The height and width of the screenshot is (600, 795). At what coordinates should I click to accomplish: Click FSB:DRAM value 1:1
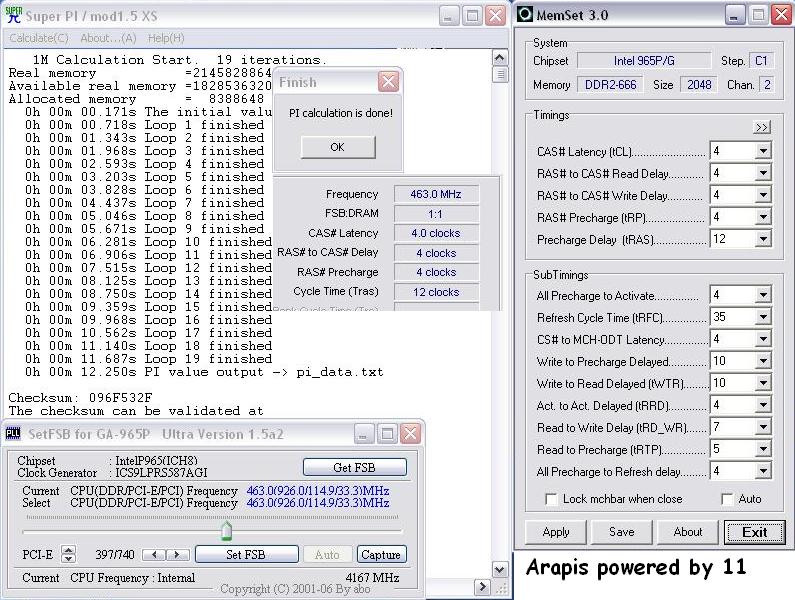[x=436, y=214]
